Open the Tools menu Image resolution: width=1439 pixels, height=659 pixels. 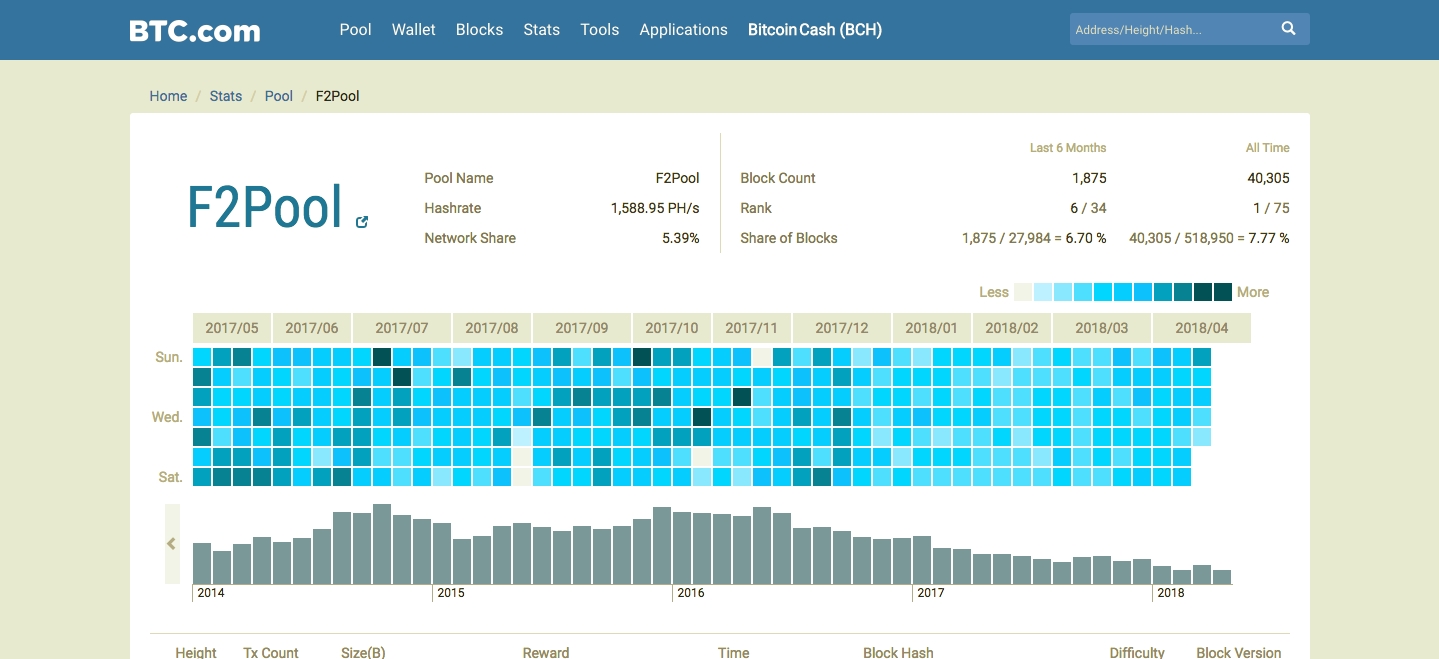(600, 30)
